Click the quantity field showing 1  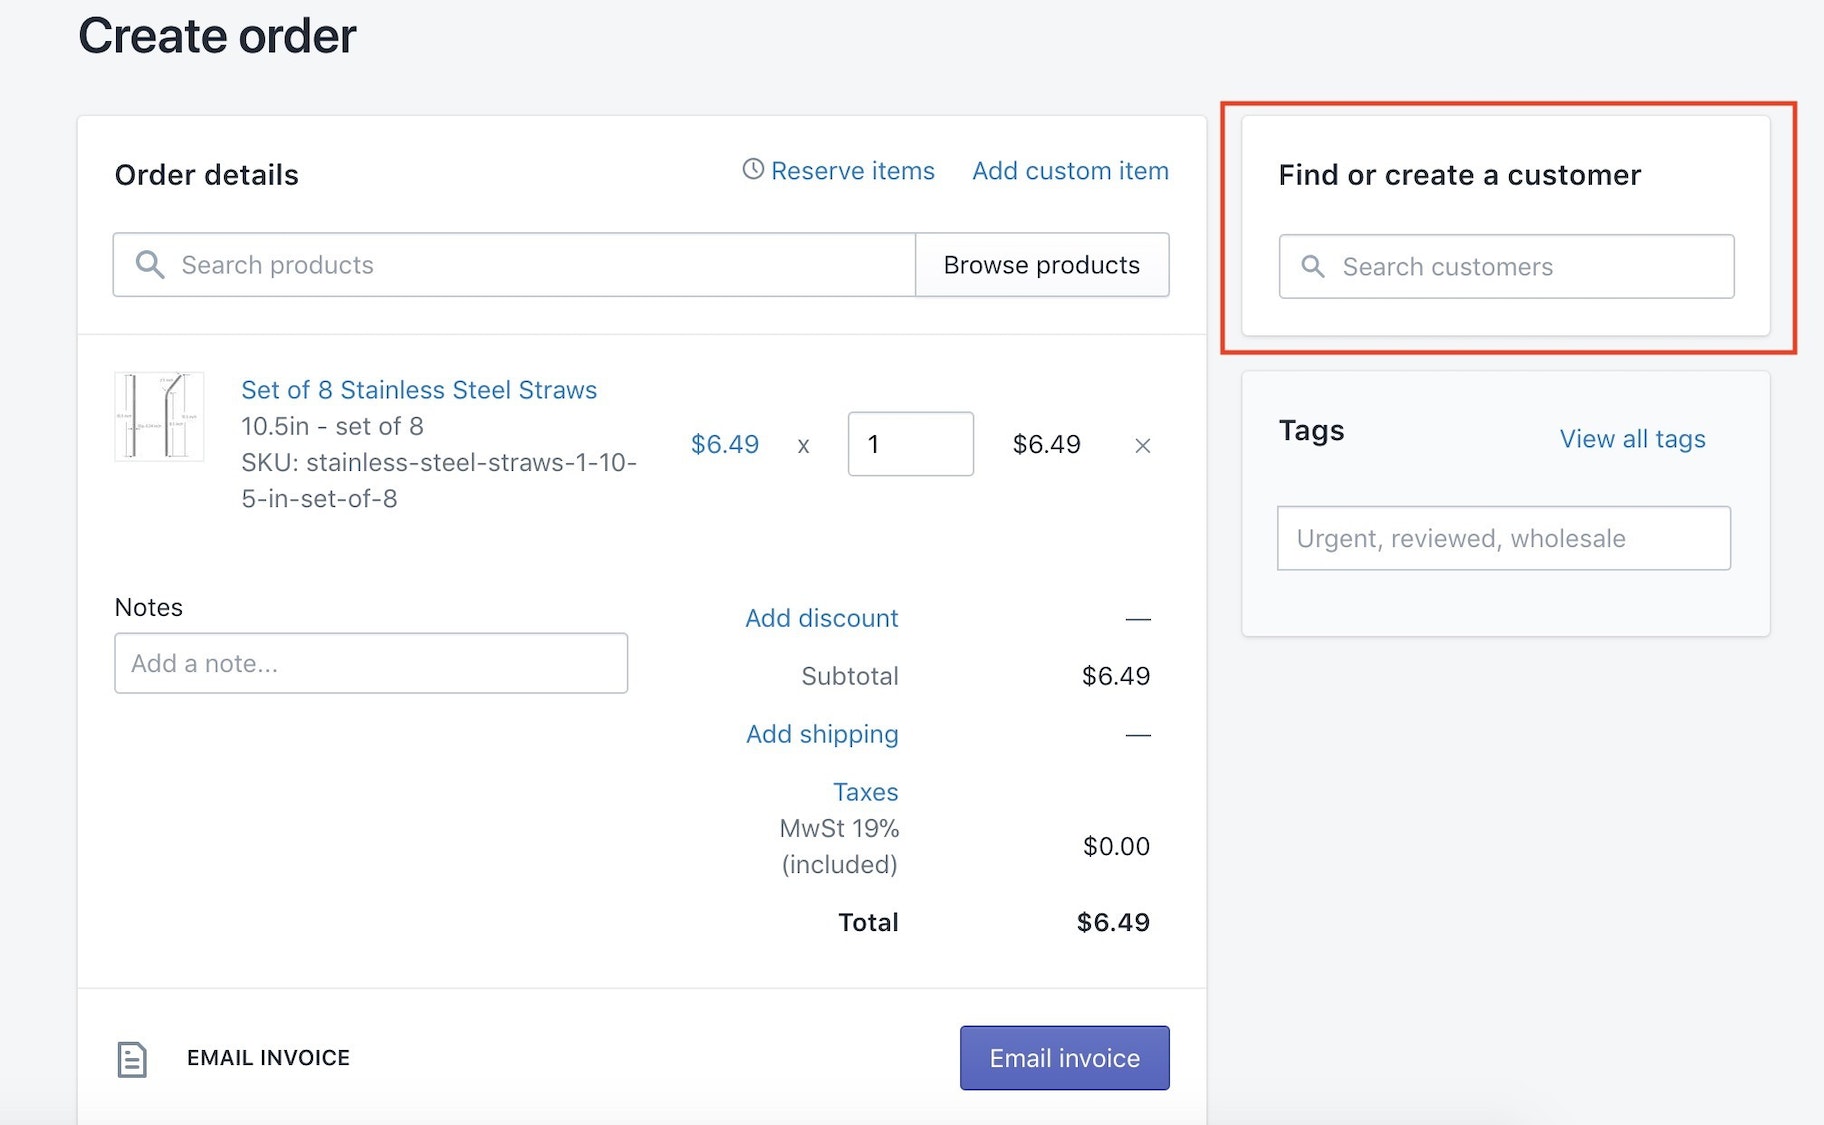(x=910, y=444)
